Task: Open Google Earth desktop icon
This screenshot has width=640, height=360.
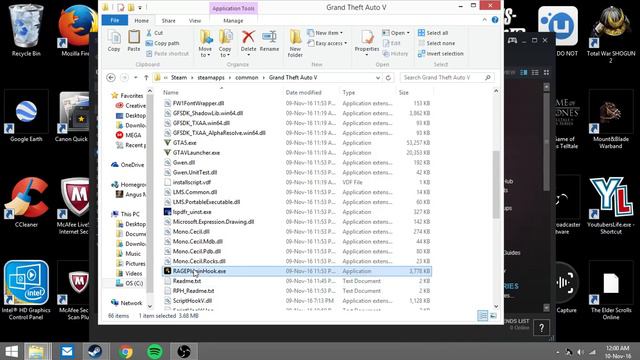Action: coord(26,116)
